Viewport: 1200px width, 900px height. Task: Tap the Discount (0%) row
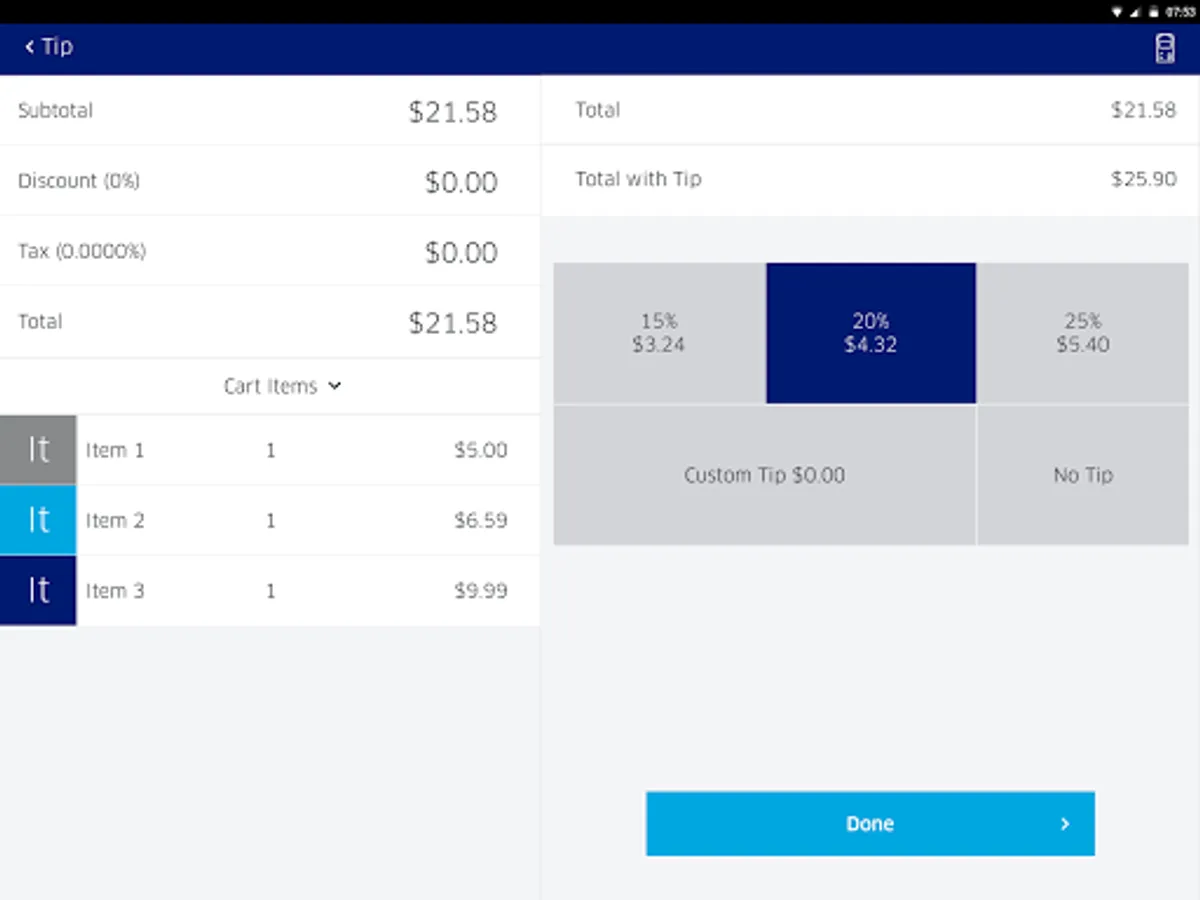pos(270,181)
